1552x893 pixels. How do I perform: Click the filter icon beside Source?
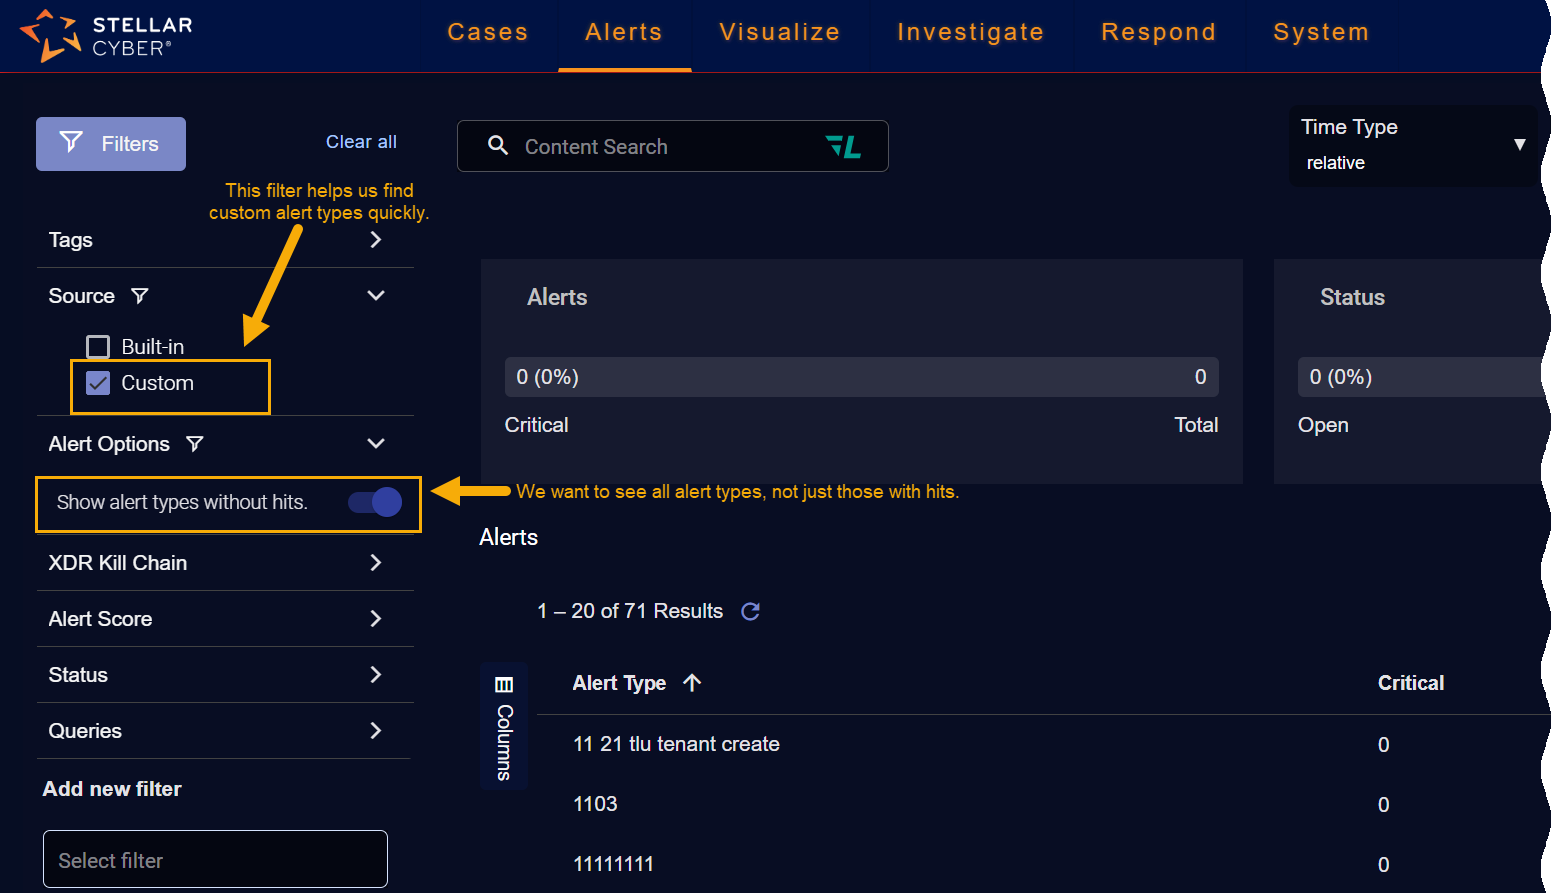[x=140, y=296]
